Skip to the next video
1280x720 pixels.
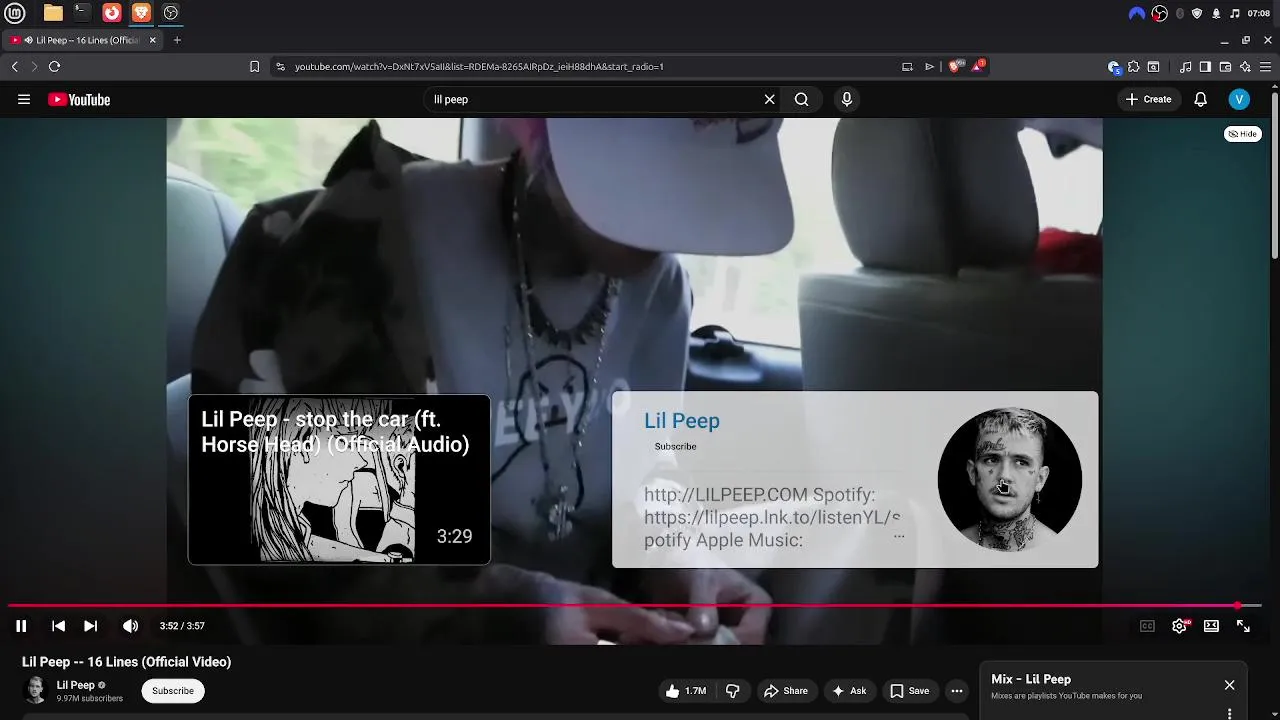click(x=90, y=626)
